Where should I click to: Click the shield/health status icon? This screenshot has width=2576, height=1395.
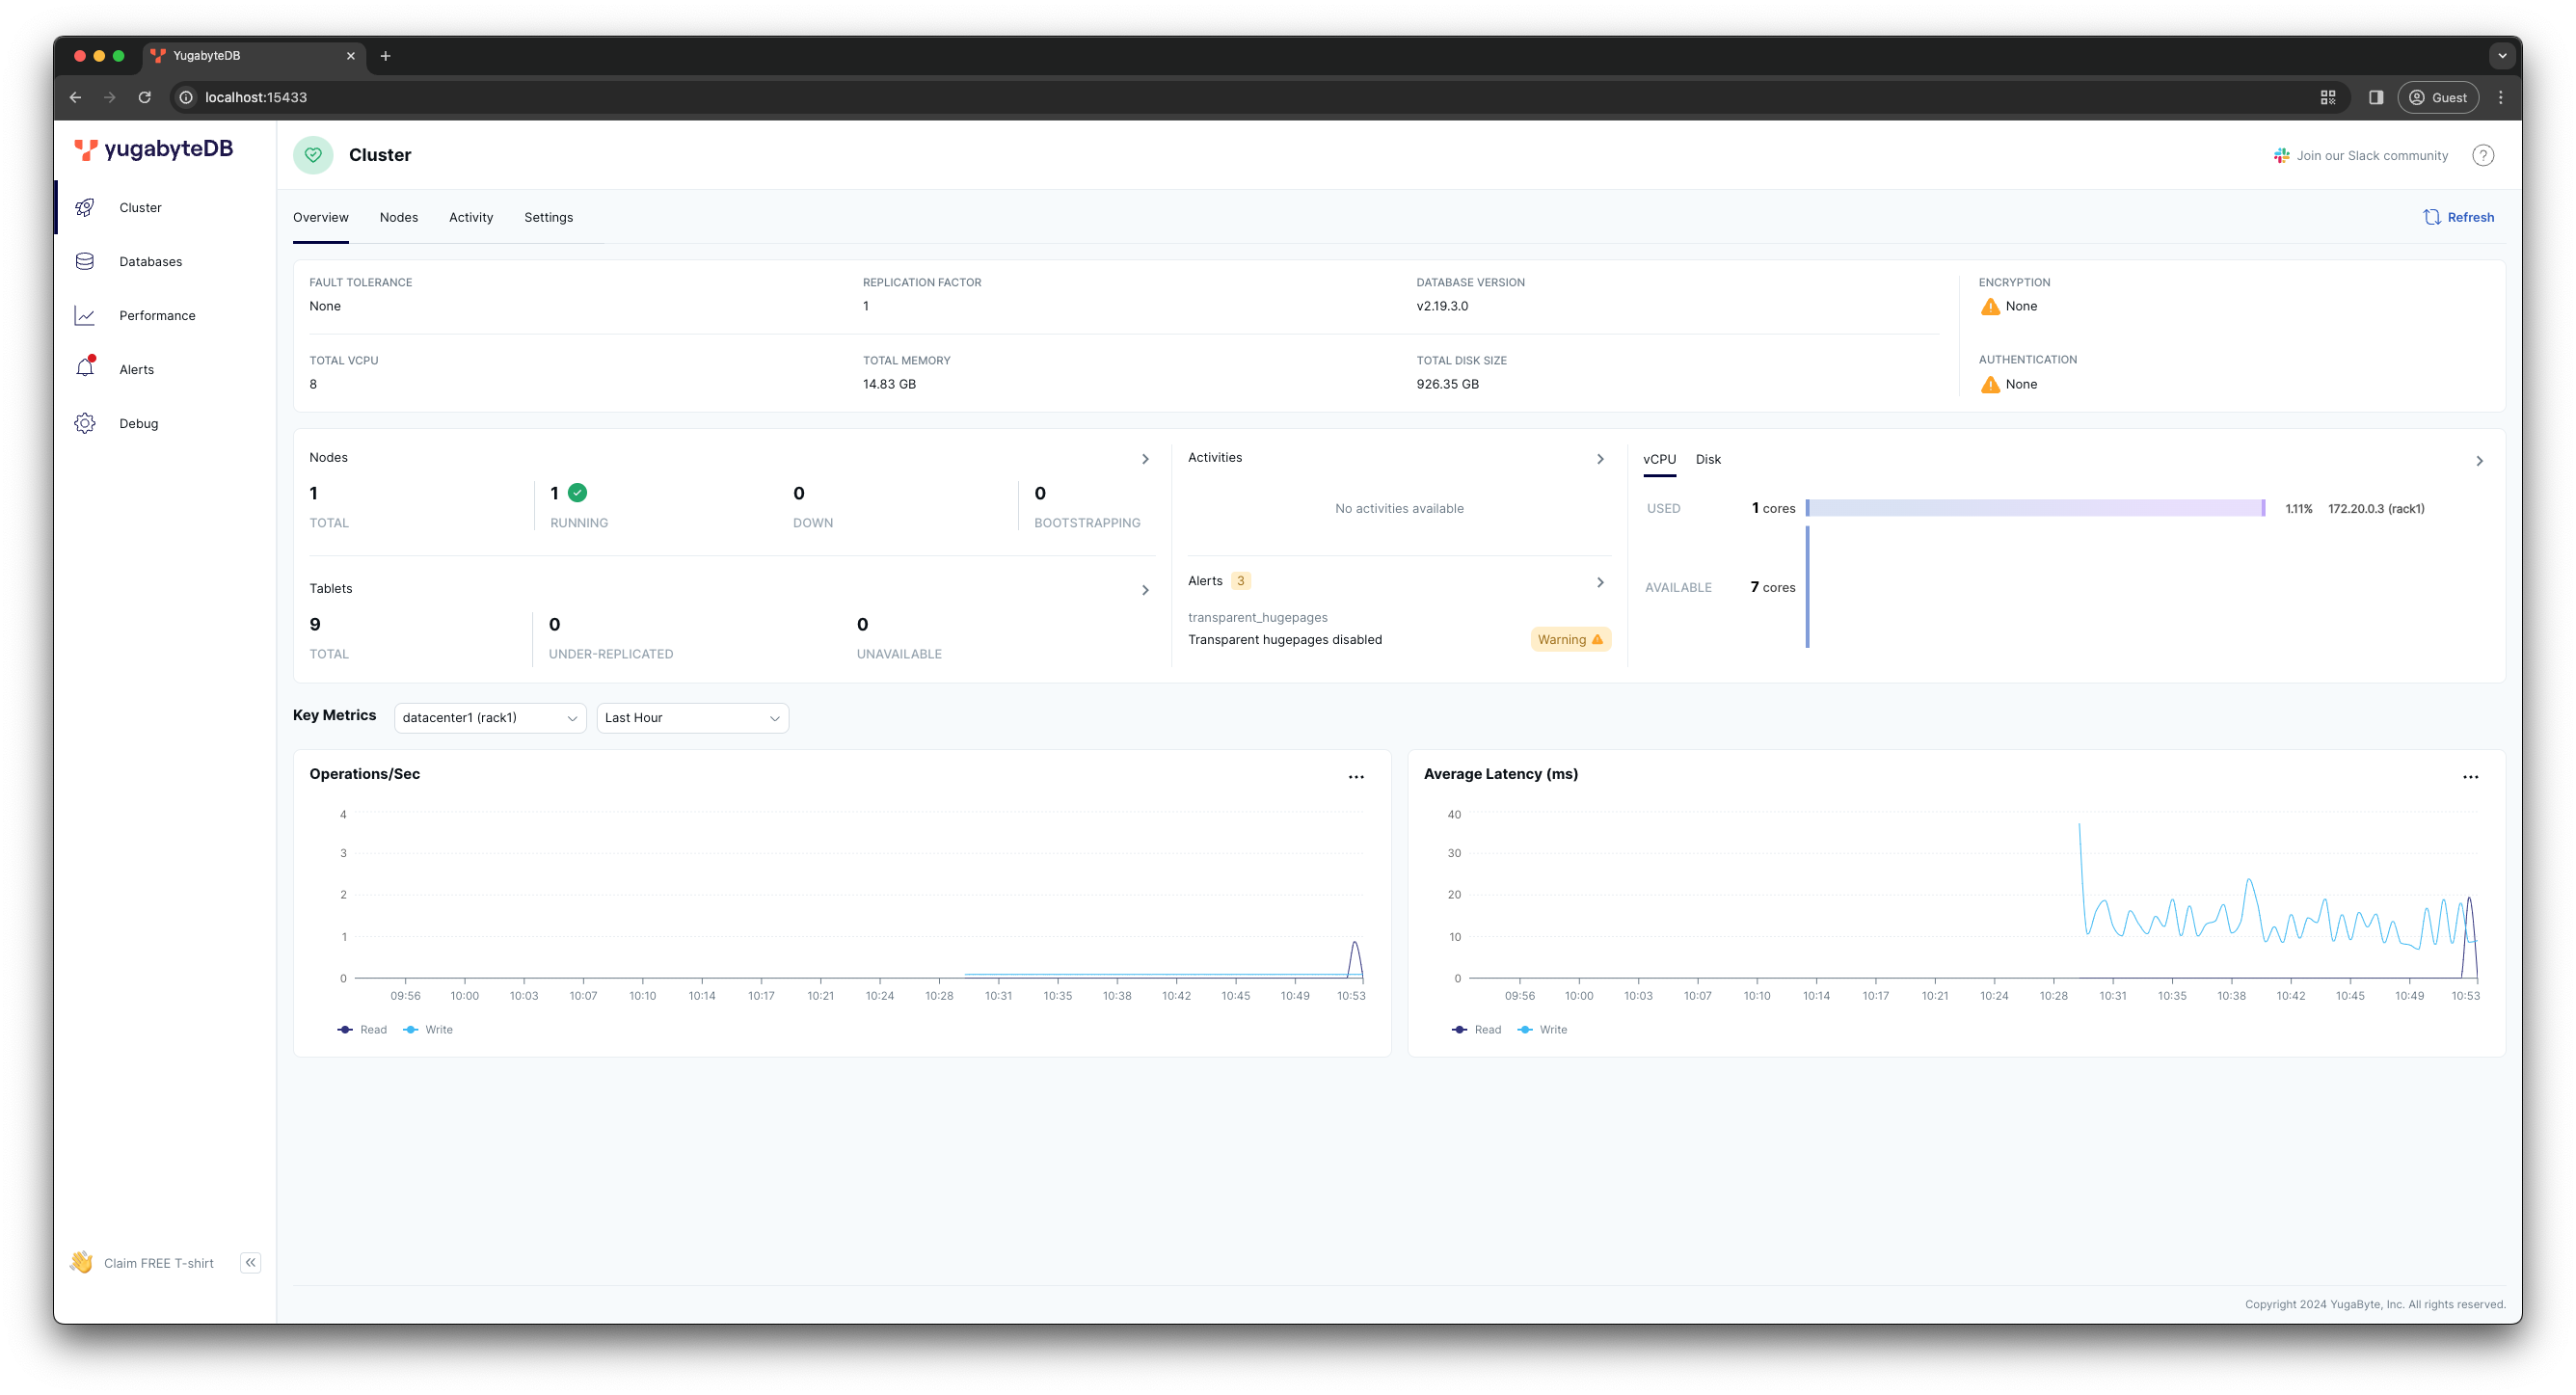point(312,154)
